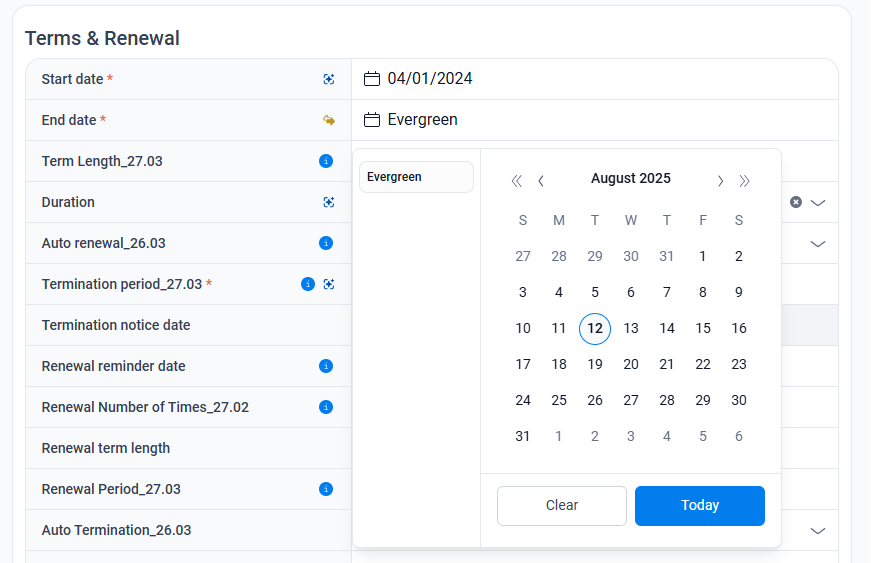
Task: Click the scan icon beside Termination period_27.03
Action: pyautogui.click(x=328, y=284)
